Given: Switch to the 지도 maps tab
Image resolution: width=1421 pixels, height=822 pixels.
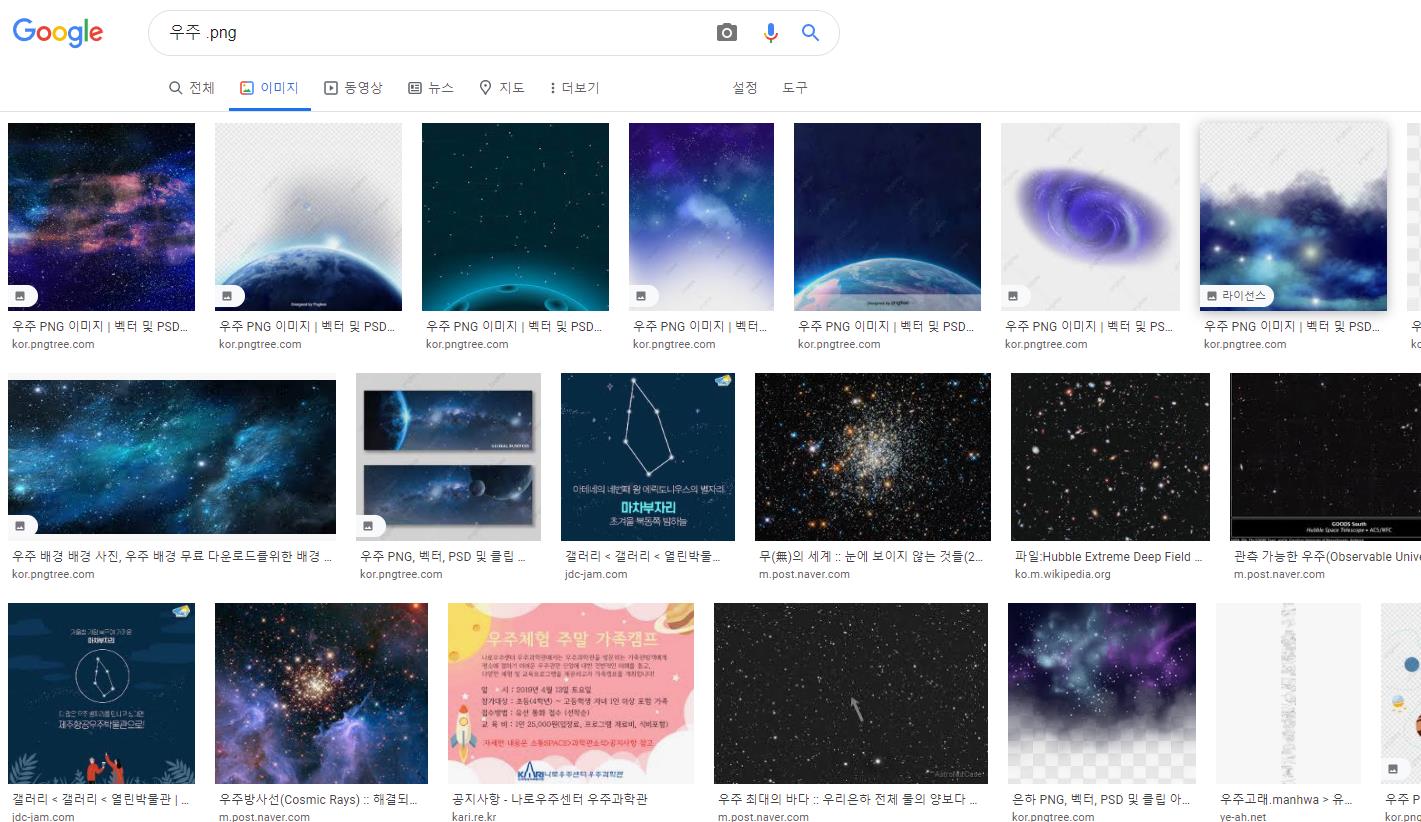Looking at the screenshot, I should tap(502, 88).
